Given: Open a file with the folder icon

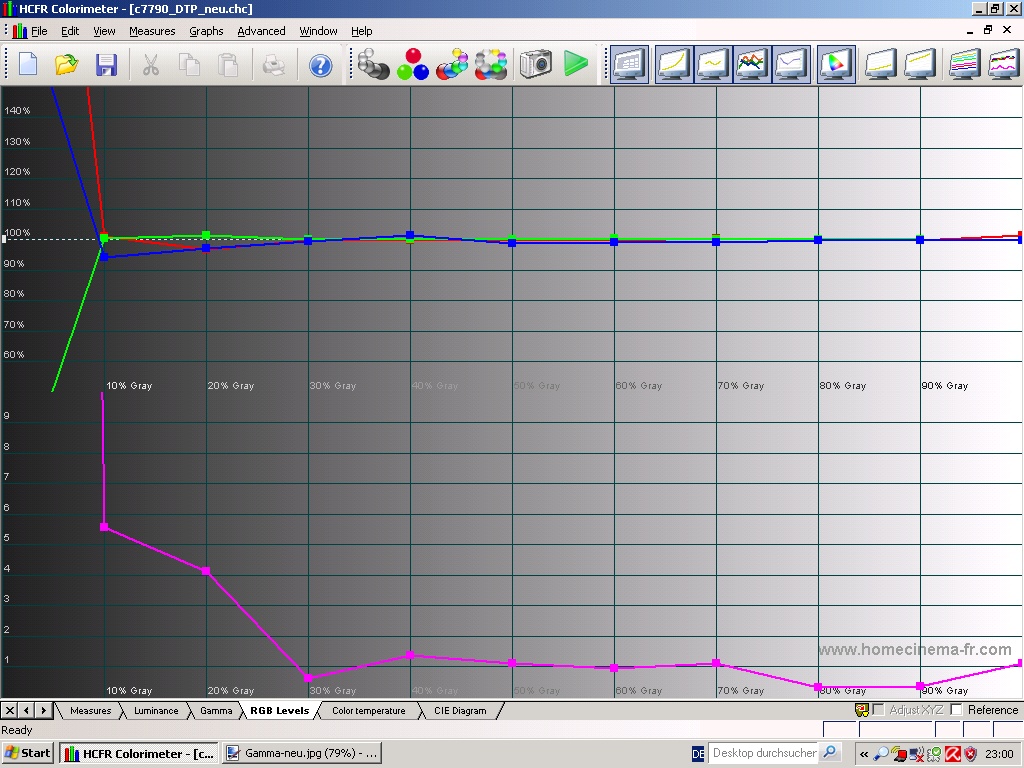Looking at the screenshot, I should tap(67, 65).
